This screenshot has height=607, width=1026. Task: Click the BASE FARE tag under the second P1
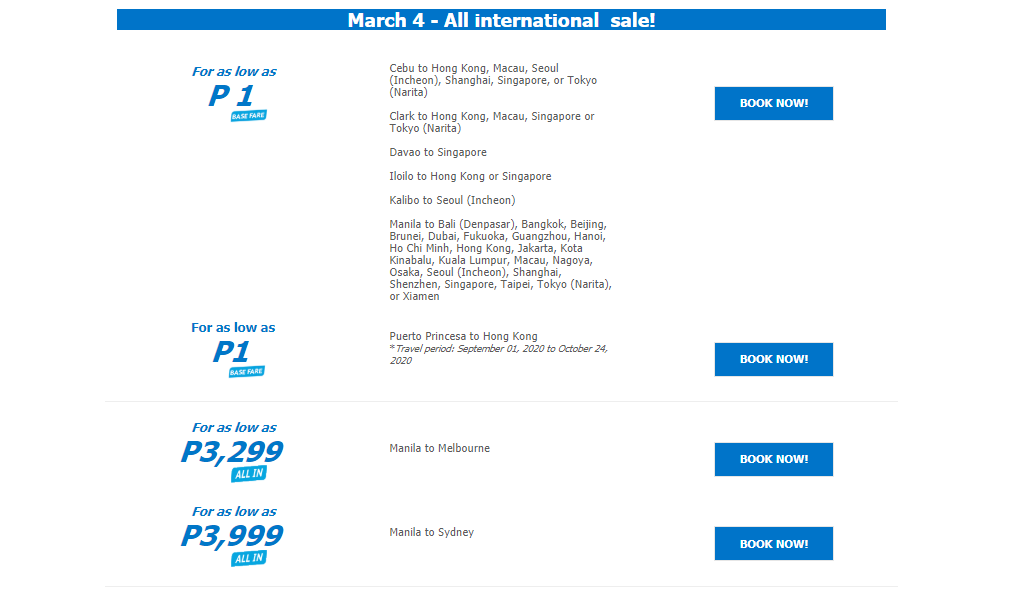click(x=247, y=372)
